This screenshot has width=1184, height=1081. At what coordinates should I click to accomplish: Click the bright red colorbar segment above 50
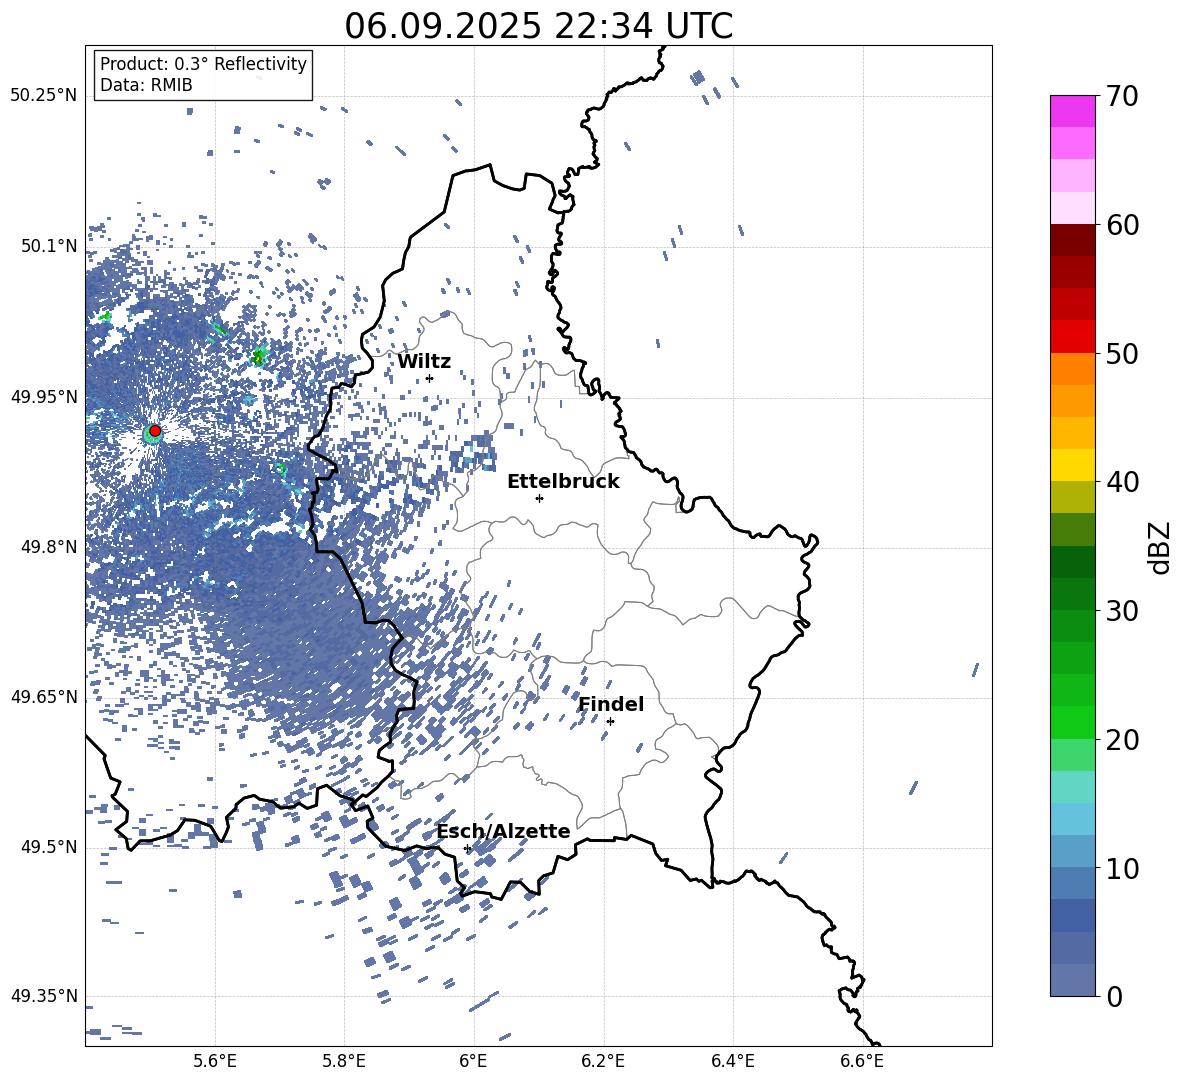(x=1072, y=337)
